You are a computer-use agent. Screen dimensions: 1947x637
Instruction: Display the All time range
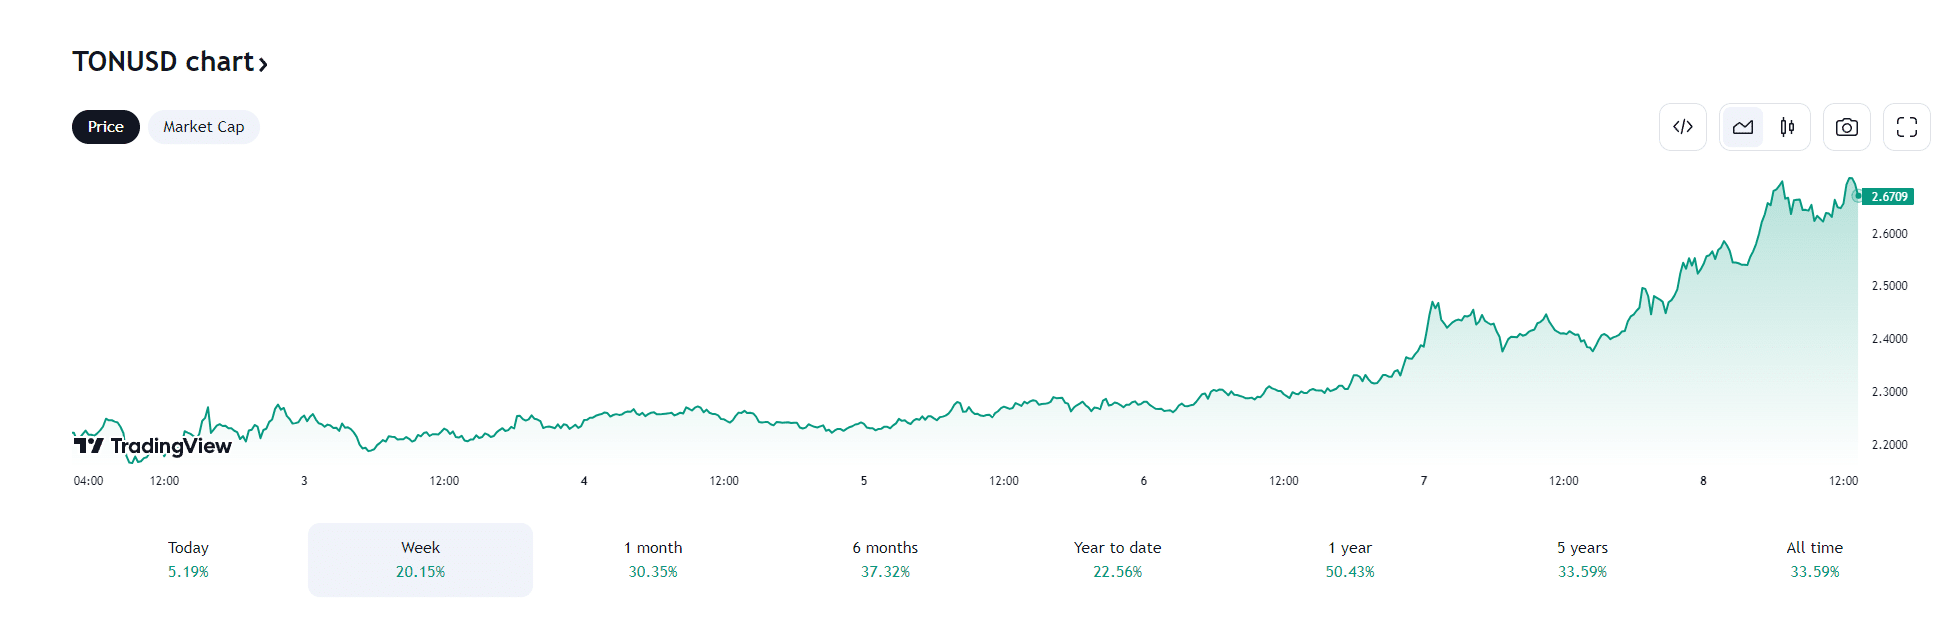[1814, 559]
